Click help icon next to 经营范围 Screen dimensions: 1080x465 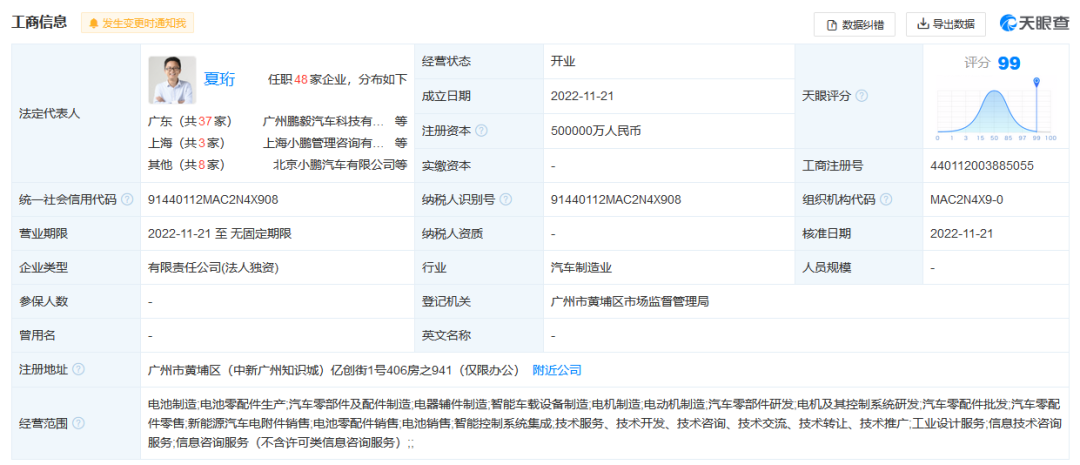coord(79,423)
